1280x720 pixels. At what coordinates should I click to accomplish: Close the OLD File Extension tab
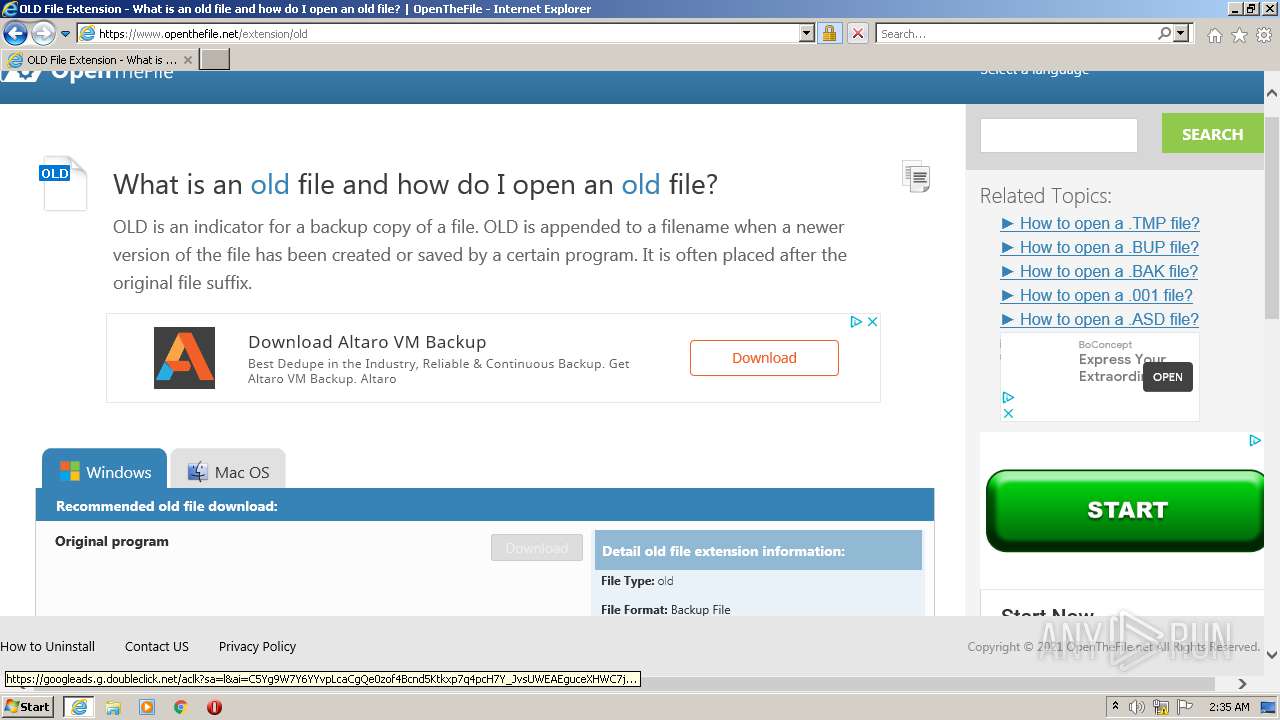click(187, 60)
